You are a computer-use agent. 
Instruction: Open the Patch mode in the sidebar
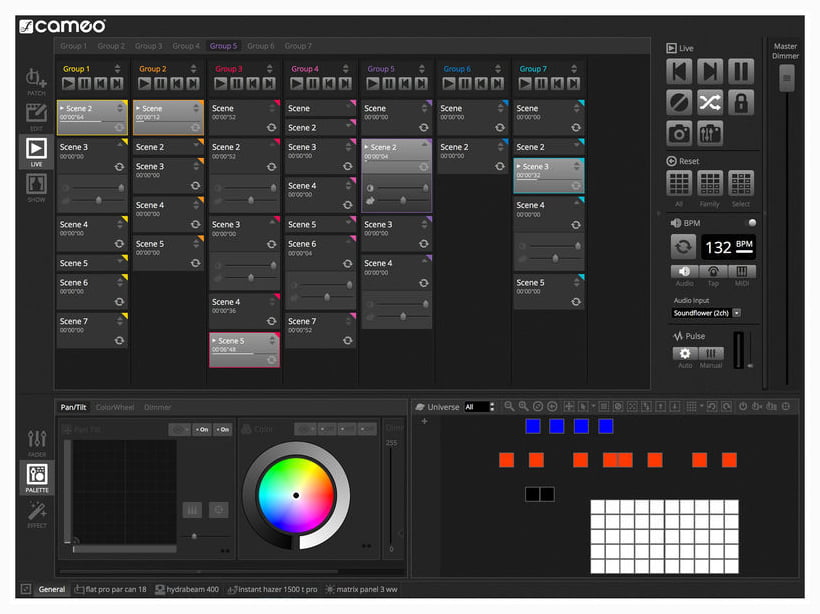click(x=36, y=80)
